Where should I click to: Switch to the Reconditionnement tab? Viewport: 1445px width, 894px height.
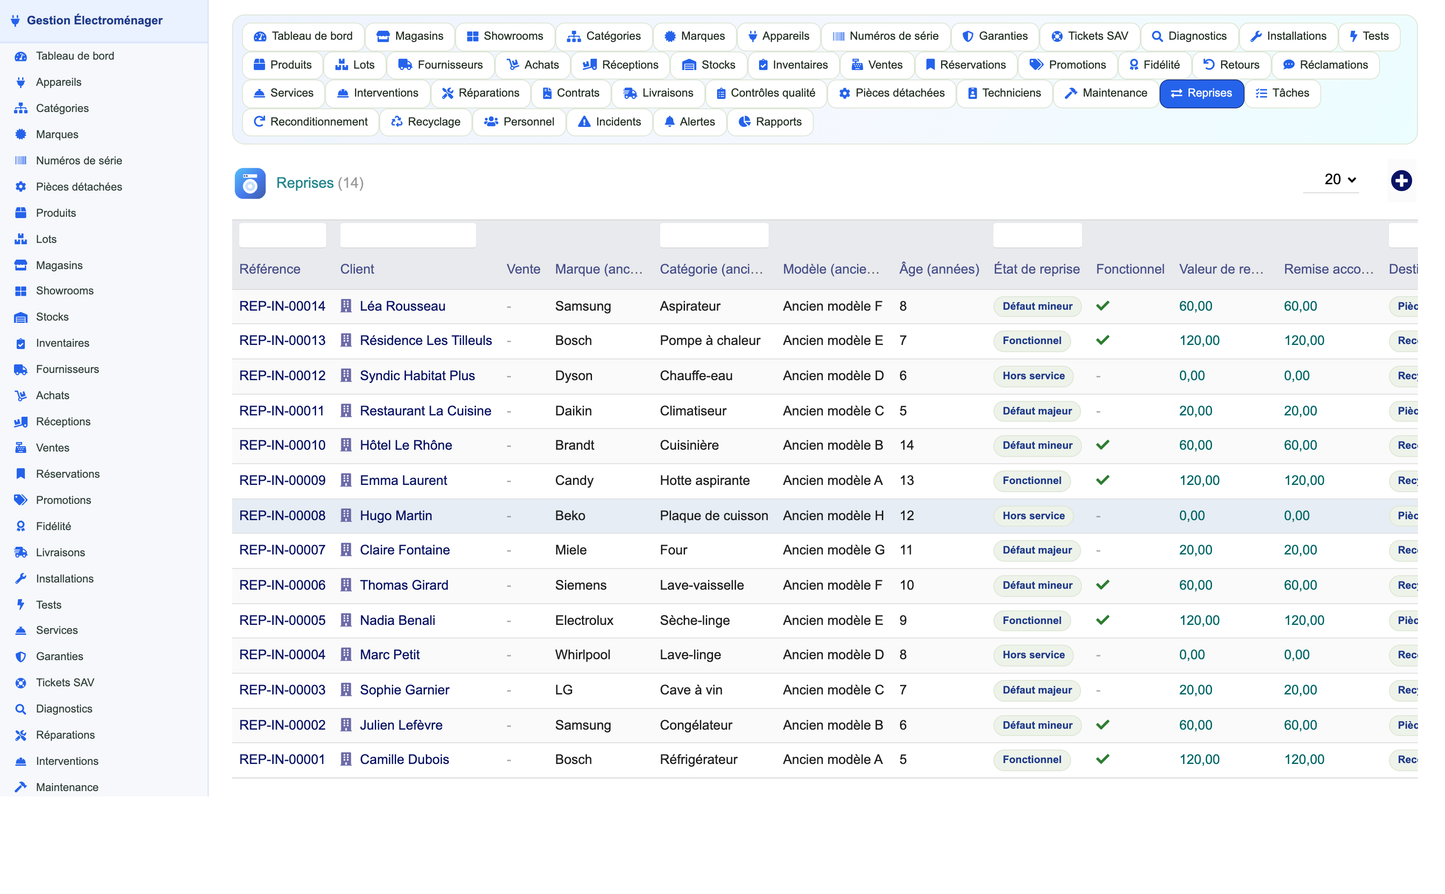pos(311,122)
